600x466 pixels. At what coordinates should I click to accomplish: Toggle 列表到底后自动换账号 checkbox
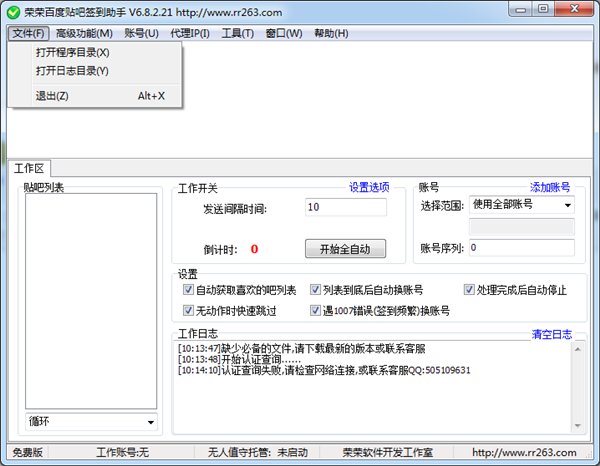315,290
